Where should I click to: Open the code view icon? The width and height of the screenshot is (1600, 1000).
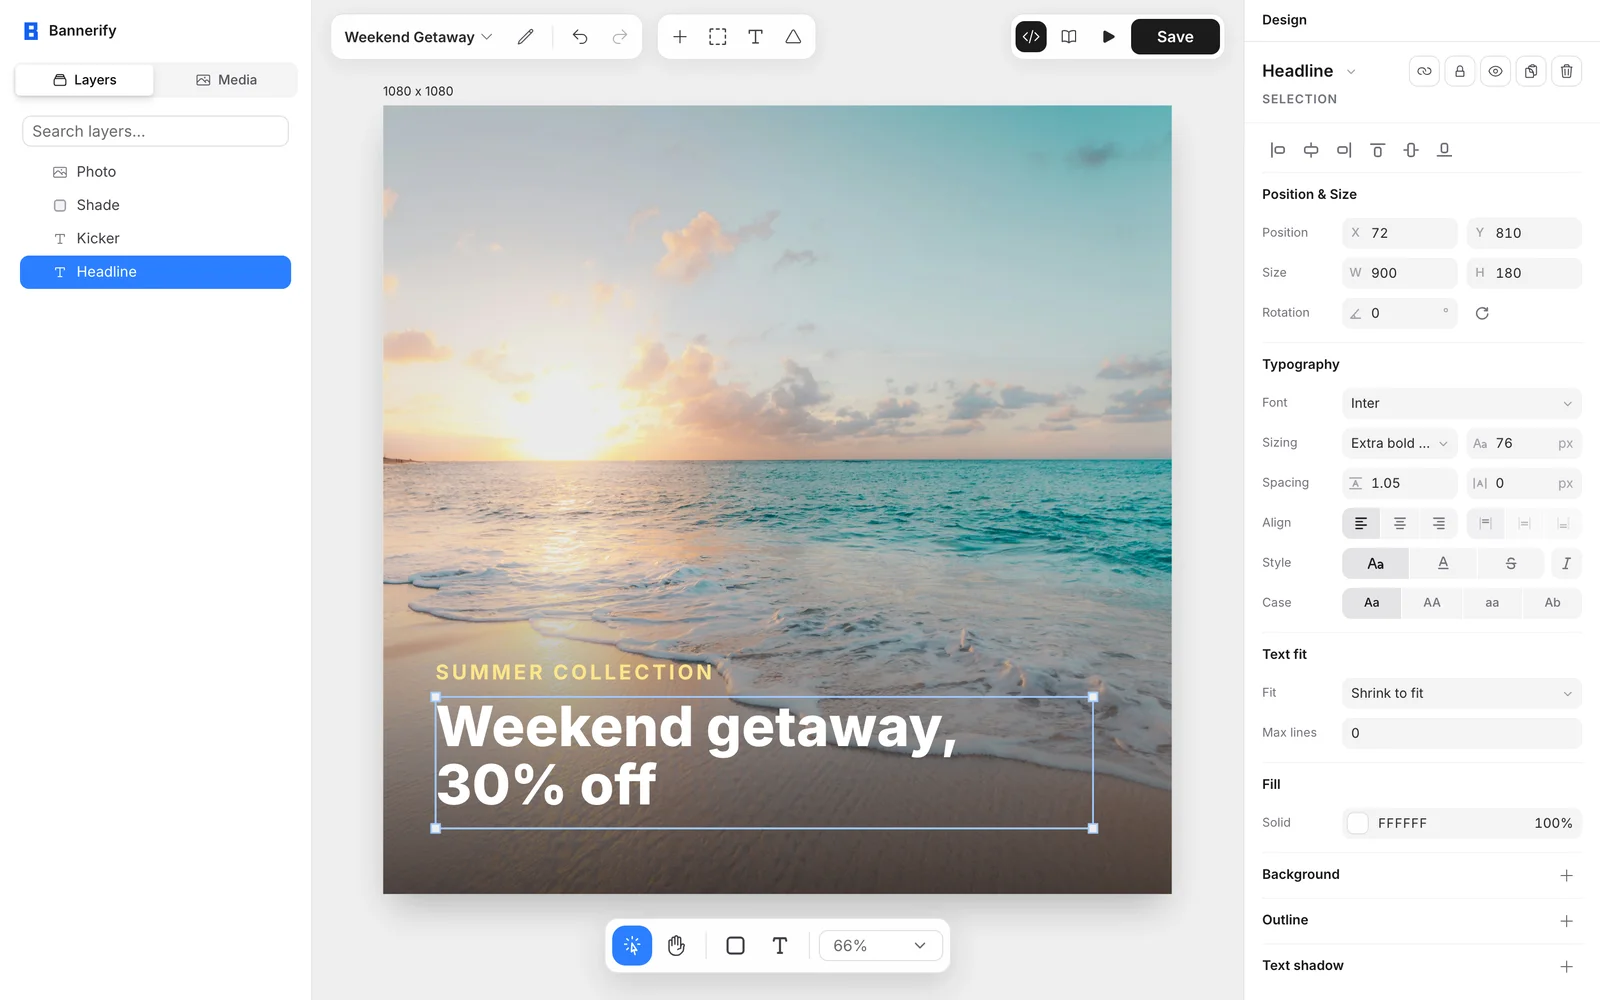pos(1031,37)
